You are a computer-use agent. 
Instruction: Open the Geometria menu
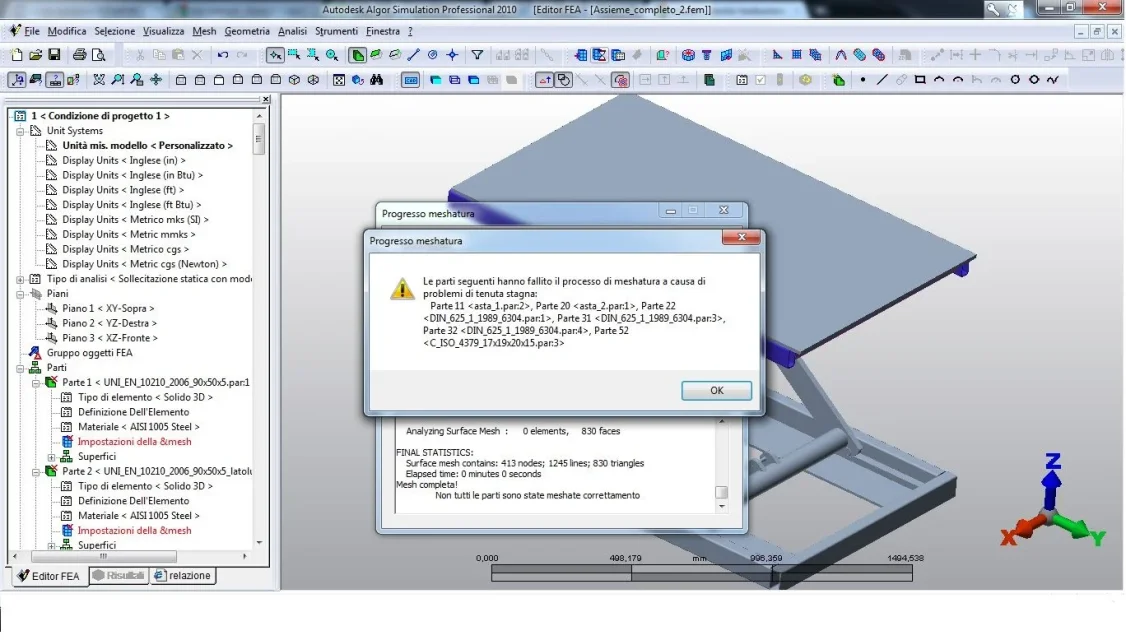tap(247, 31)
